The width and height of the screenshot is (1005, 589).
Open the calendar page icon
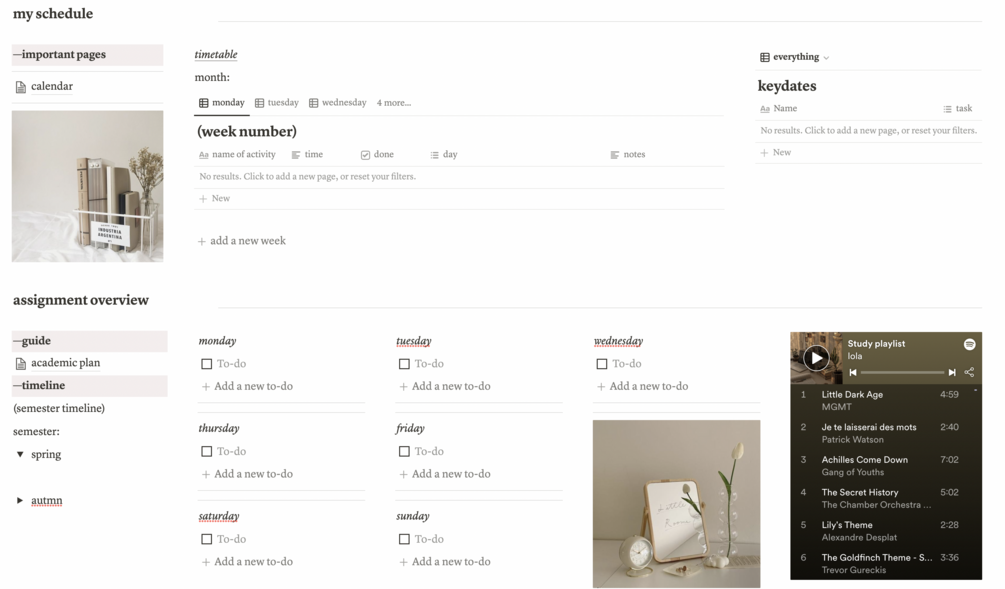coord(21,87)
